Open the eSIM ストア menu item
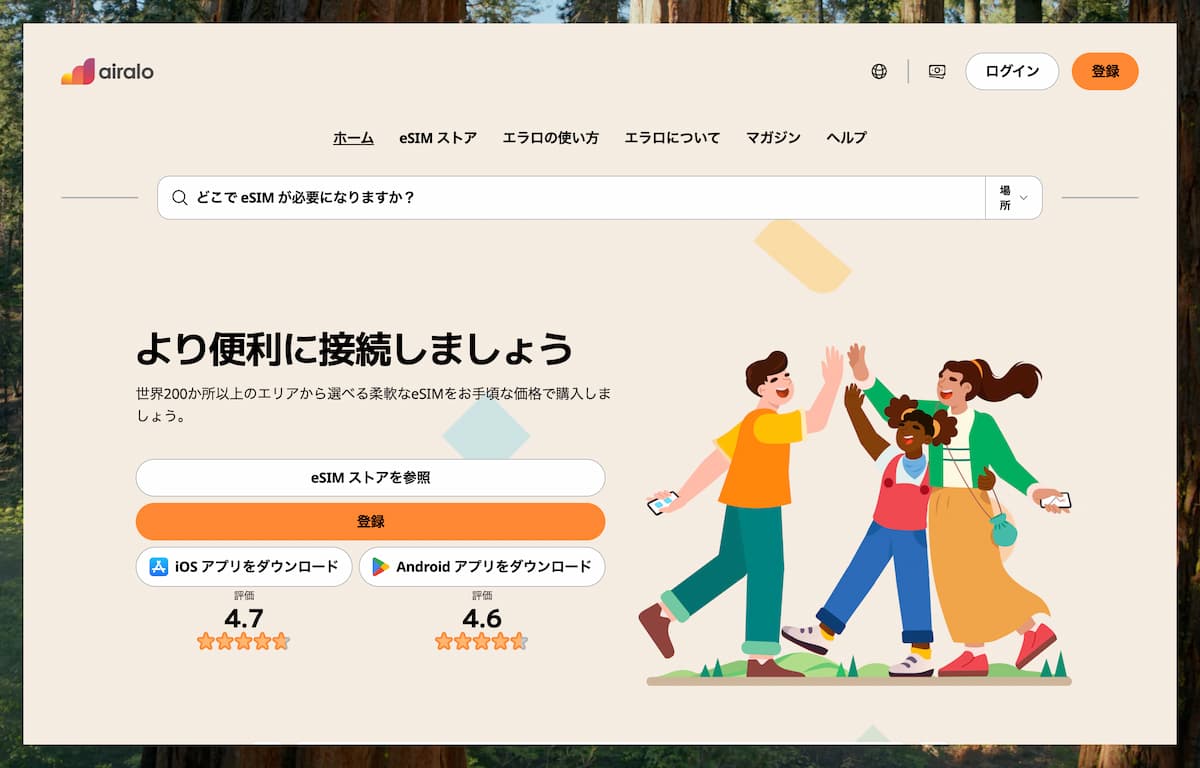Image resolution: width=1200 pixels, height=768 pixels. click(x=437, y=138)
